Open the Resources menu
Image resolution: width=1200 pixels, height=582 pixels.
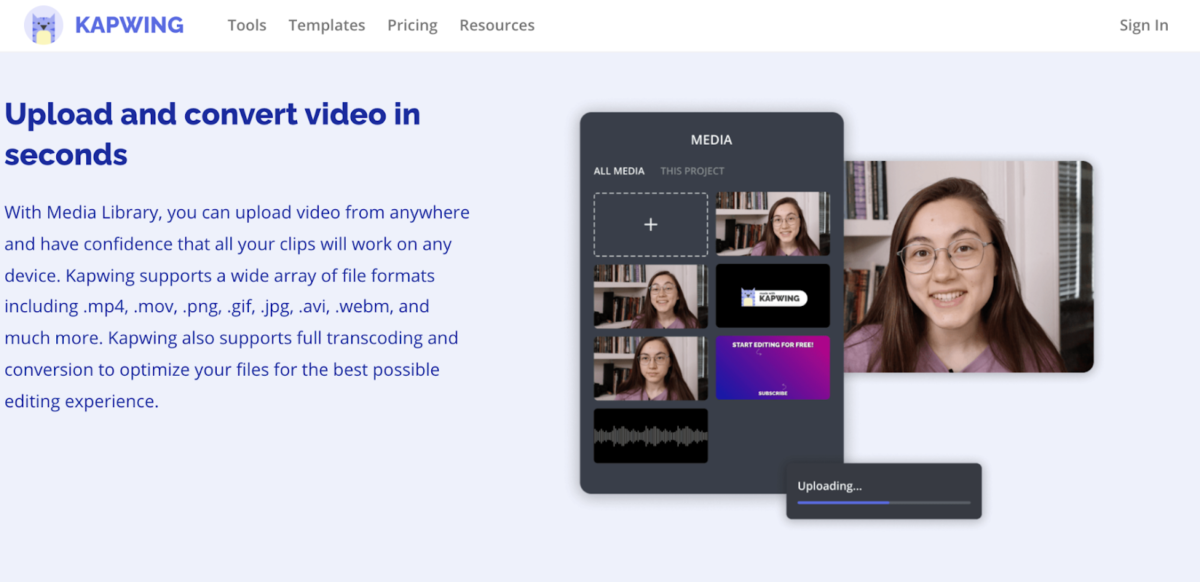point(497,25)
